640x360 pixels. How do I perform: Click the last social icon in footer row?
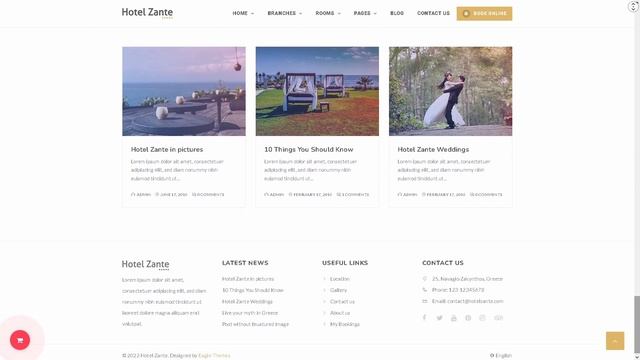[x=498, y=318]
